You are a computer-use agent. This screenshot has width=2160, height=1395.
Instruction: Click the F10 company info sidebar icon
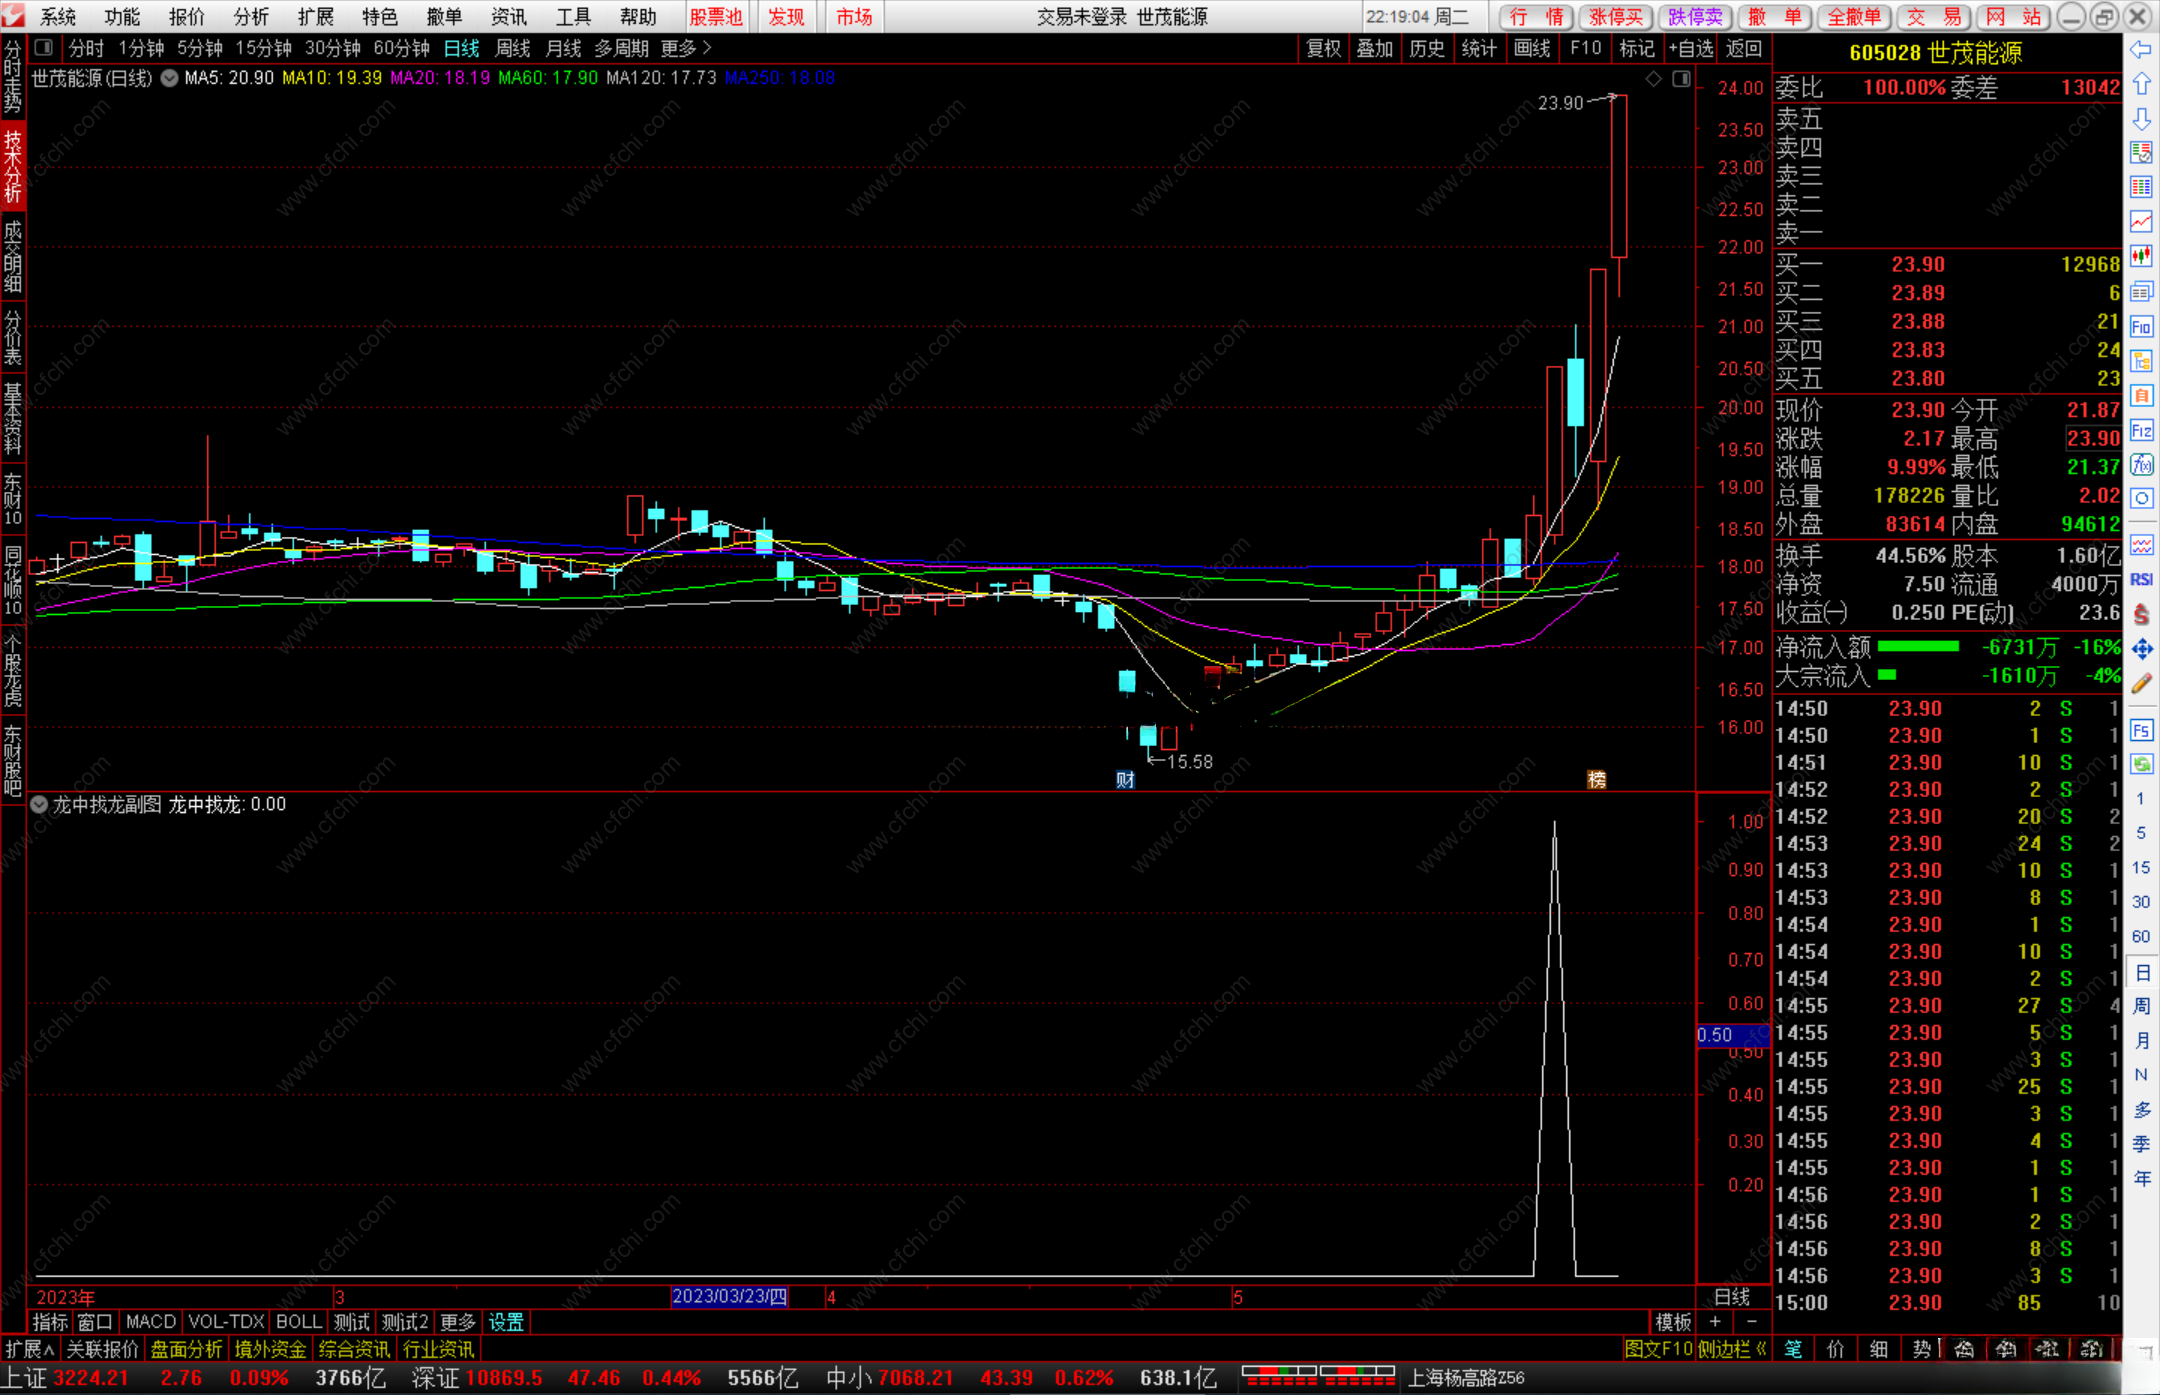click(x=2141, y=327)
